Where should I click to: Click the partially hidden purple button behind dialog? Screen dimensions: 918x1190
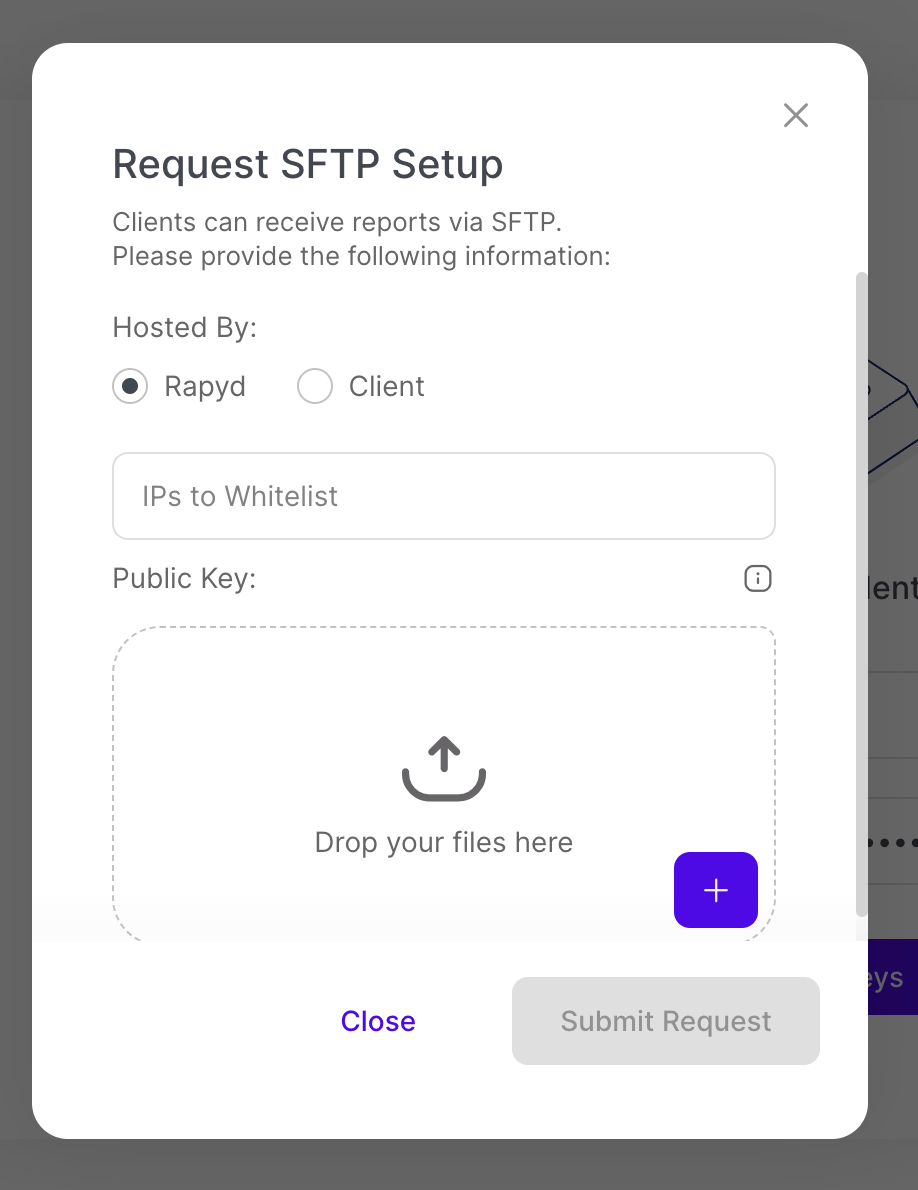click(x=892, y=977)
